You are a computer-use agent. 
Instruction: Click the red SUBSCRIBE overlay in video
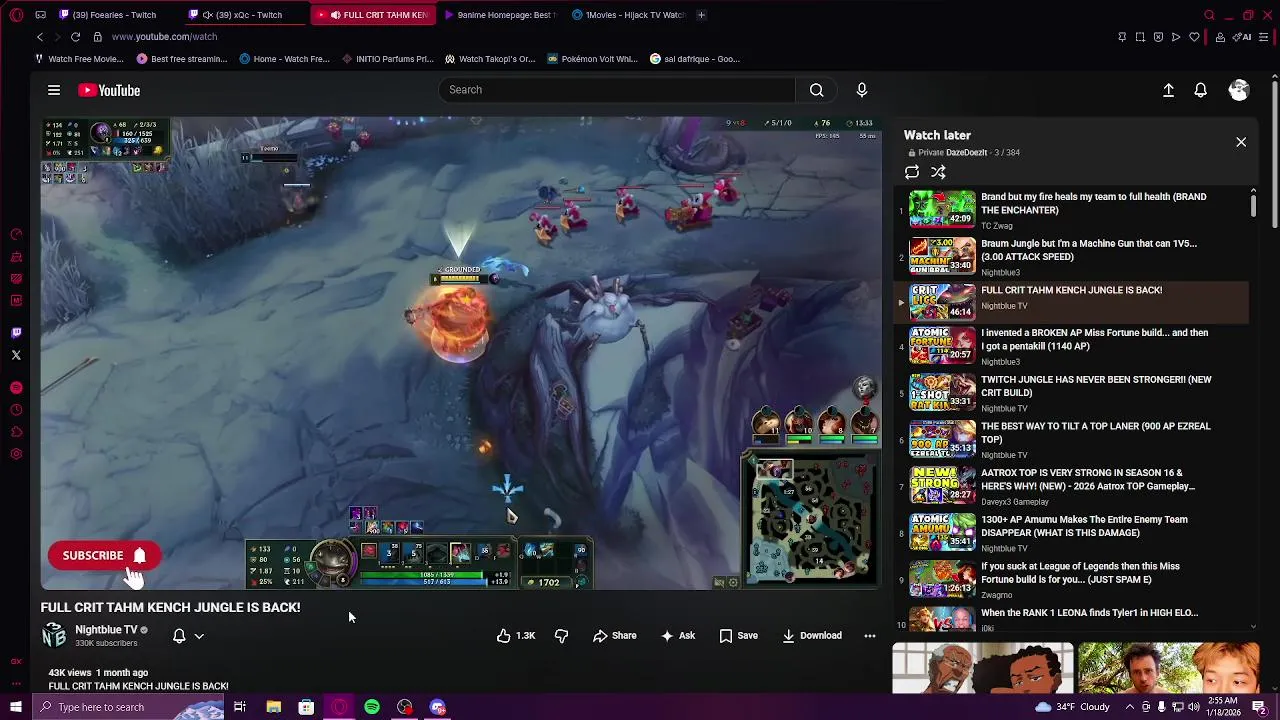click(104, 555)
